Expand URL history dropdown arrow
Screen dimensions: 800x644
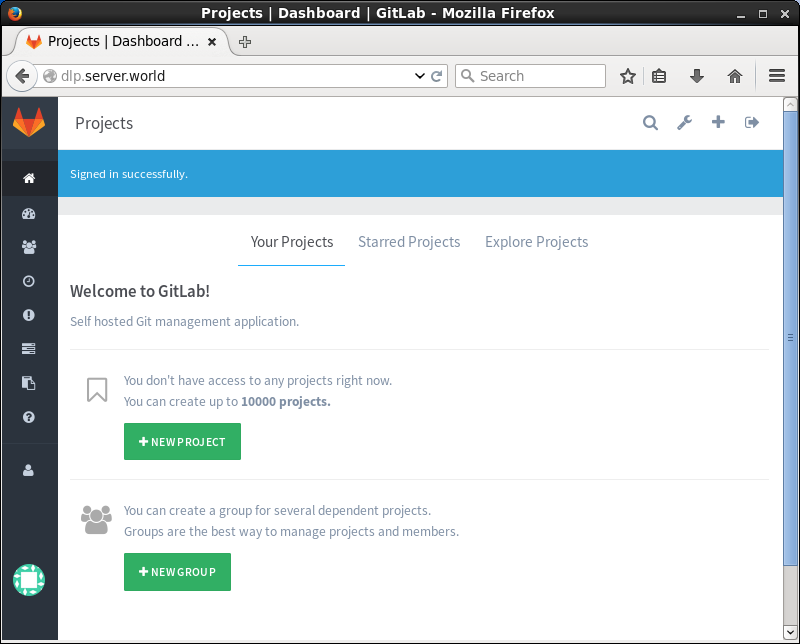(x=420, y=76)
